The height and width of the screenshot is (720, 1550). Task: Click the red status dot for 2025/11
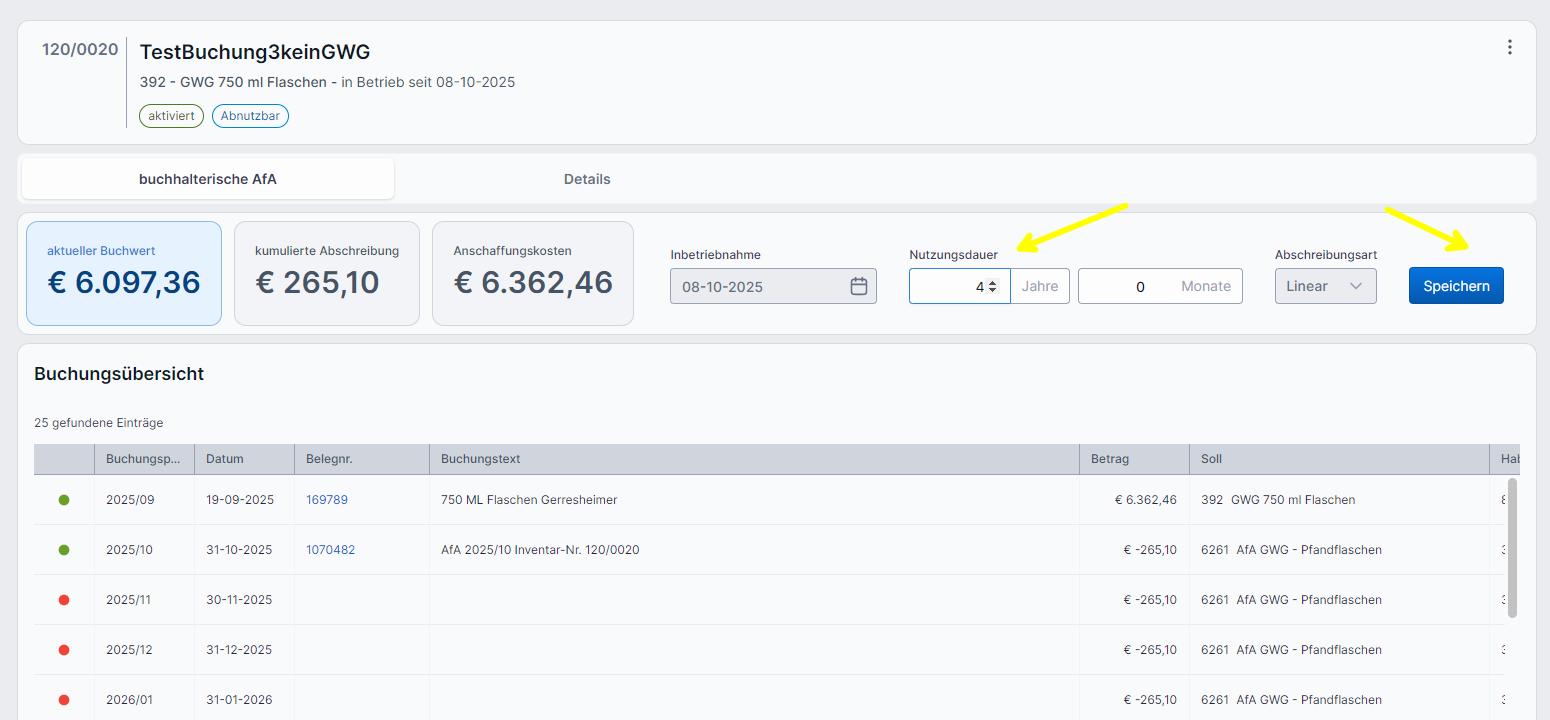64,600
